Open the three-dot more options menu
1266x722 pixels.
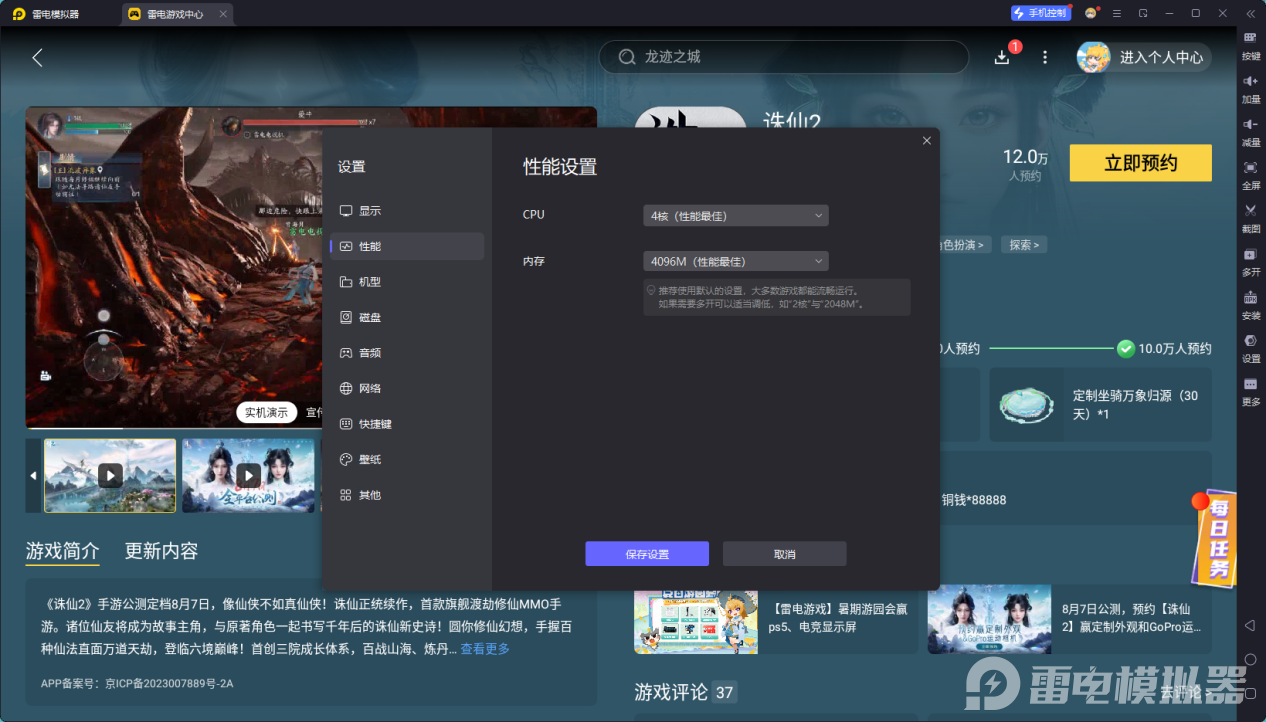coord(1044,57)
